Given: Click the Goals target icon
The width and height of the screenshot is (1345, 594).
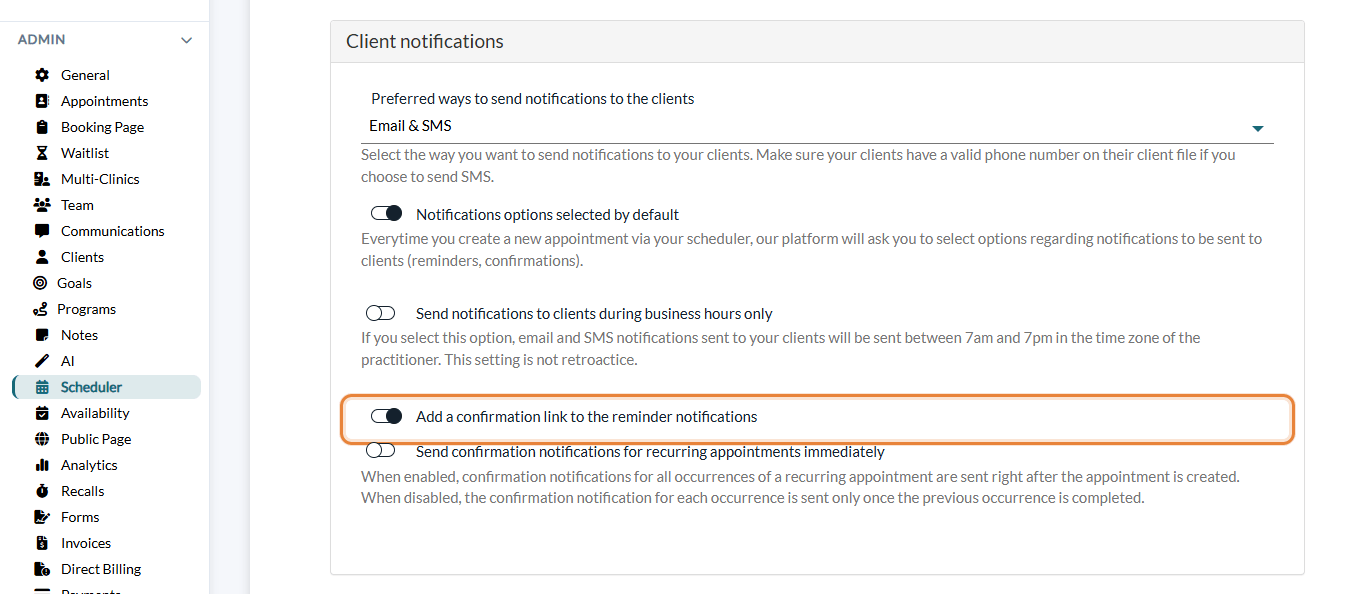Looking at the screenshot, I should coord(40,283).
